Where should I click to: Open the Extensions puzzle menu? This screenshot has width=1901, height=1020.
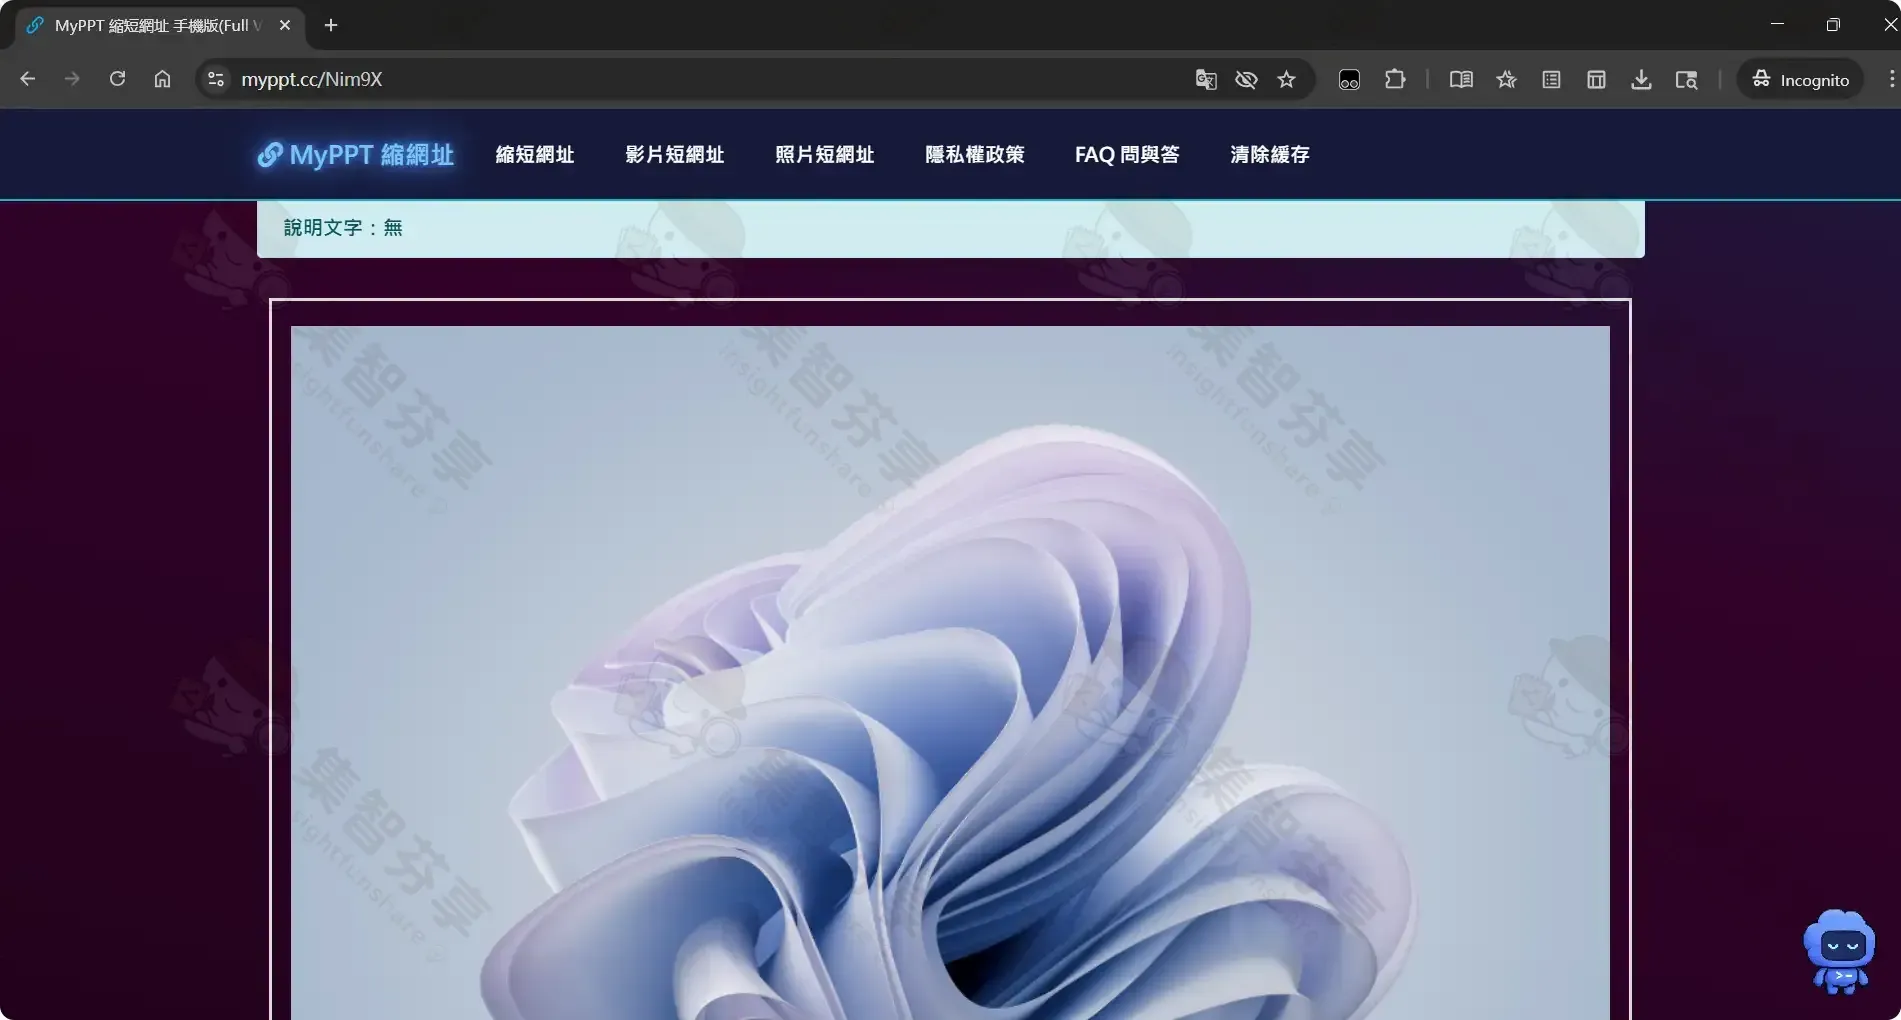click(x=1395, y=79)
